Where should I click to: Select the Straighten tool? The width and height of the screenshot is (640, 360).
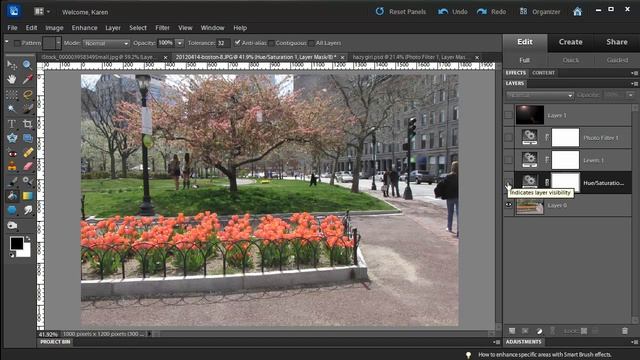click(x=27, y=138)
